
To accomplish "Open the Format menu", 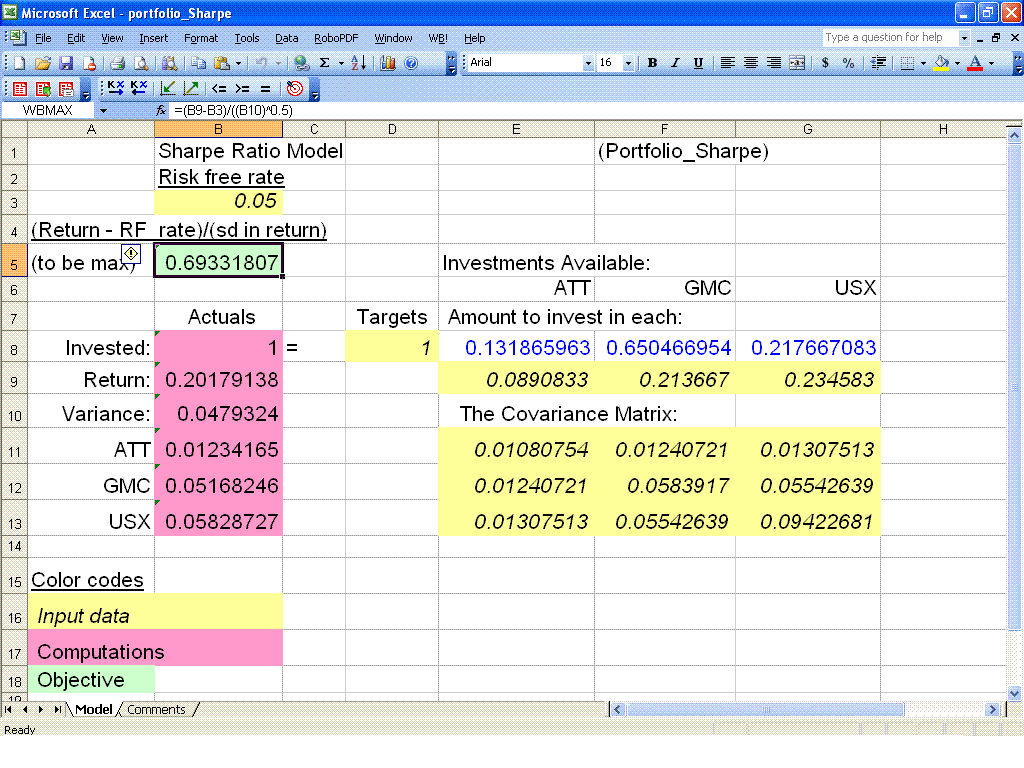I will coord(201,39).
